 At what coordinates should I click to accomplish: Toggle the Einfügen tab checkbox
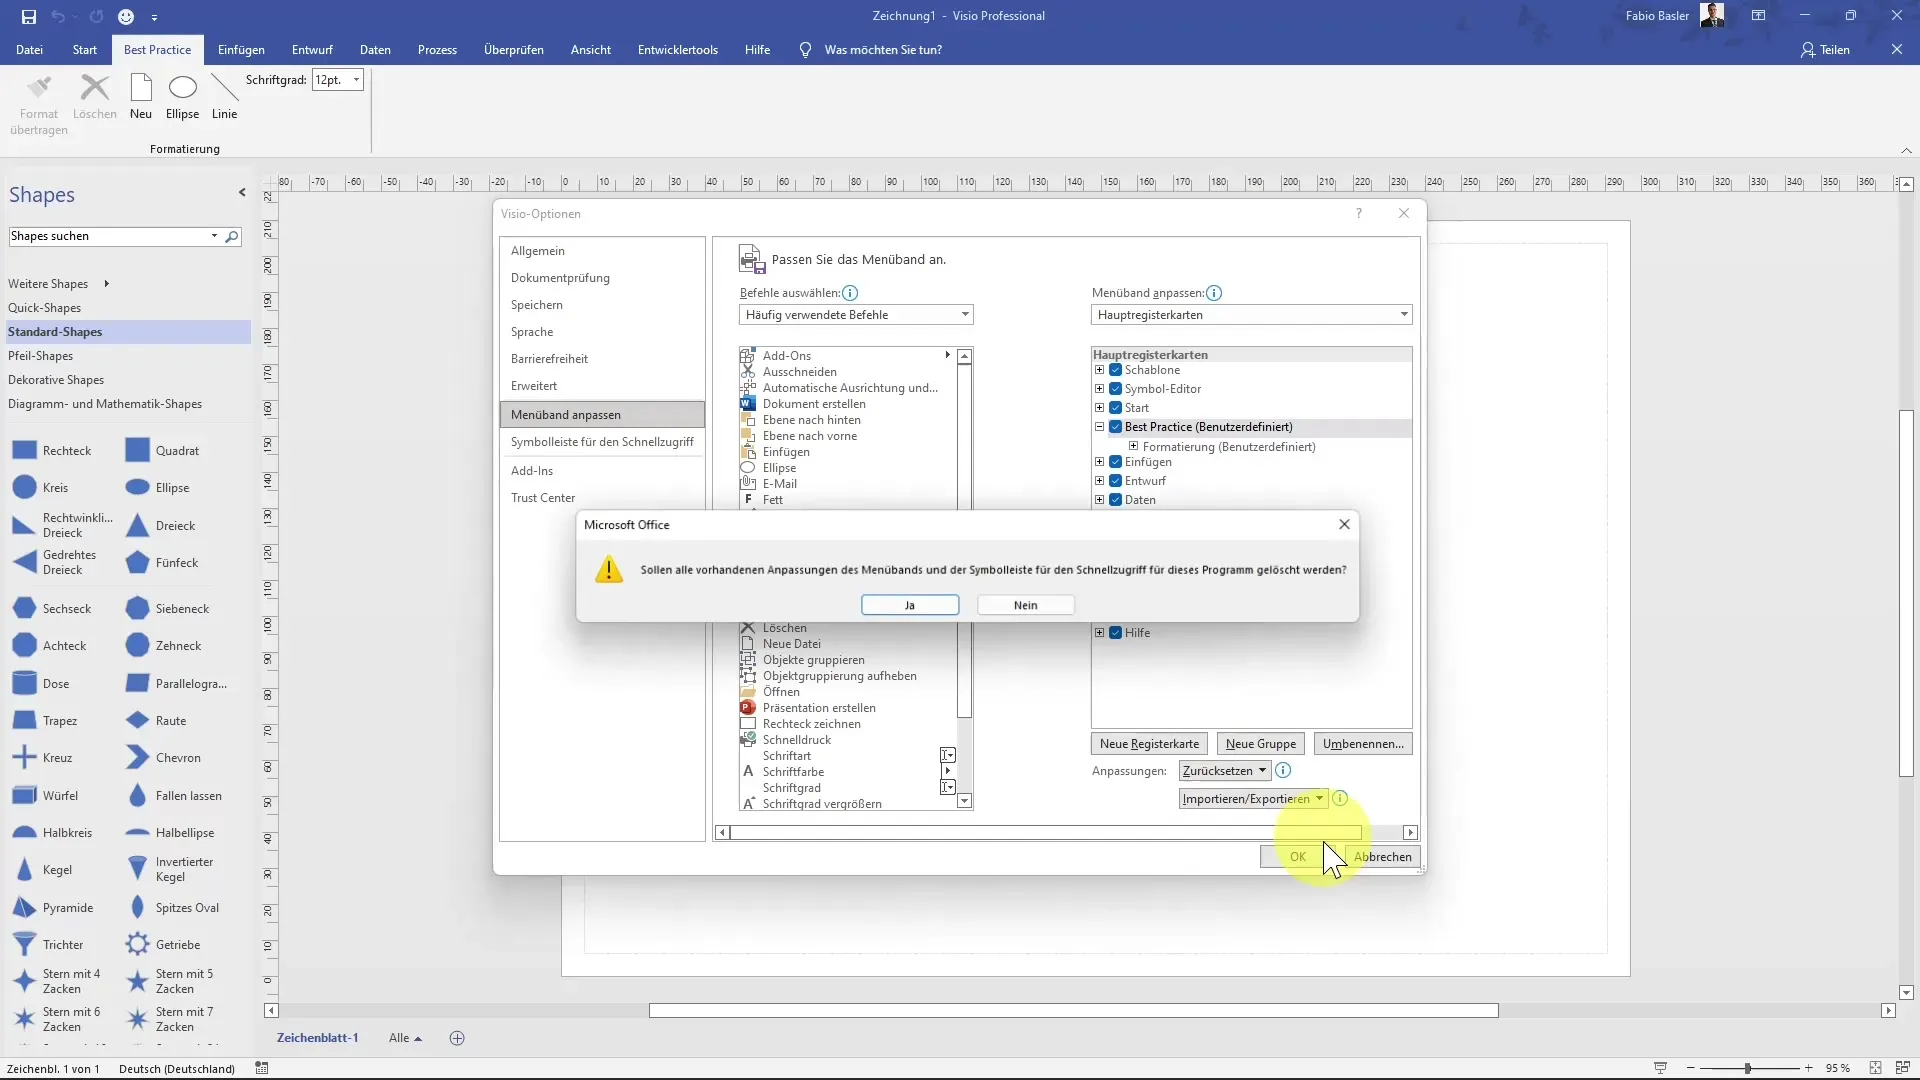pos(1116,462)
